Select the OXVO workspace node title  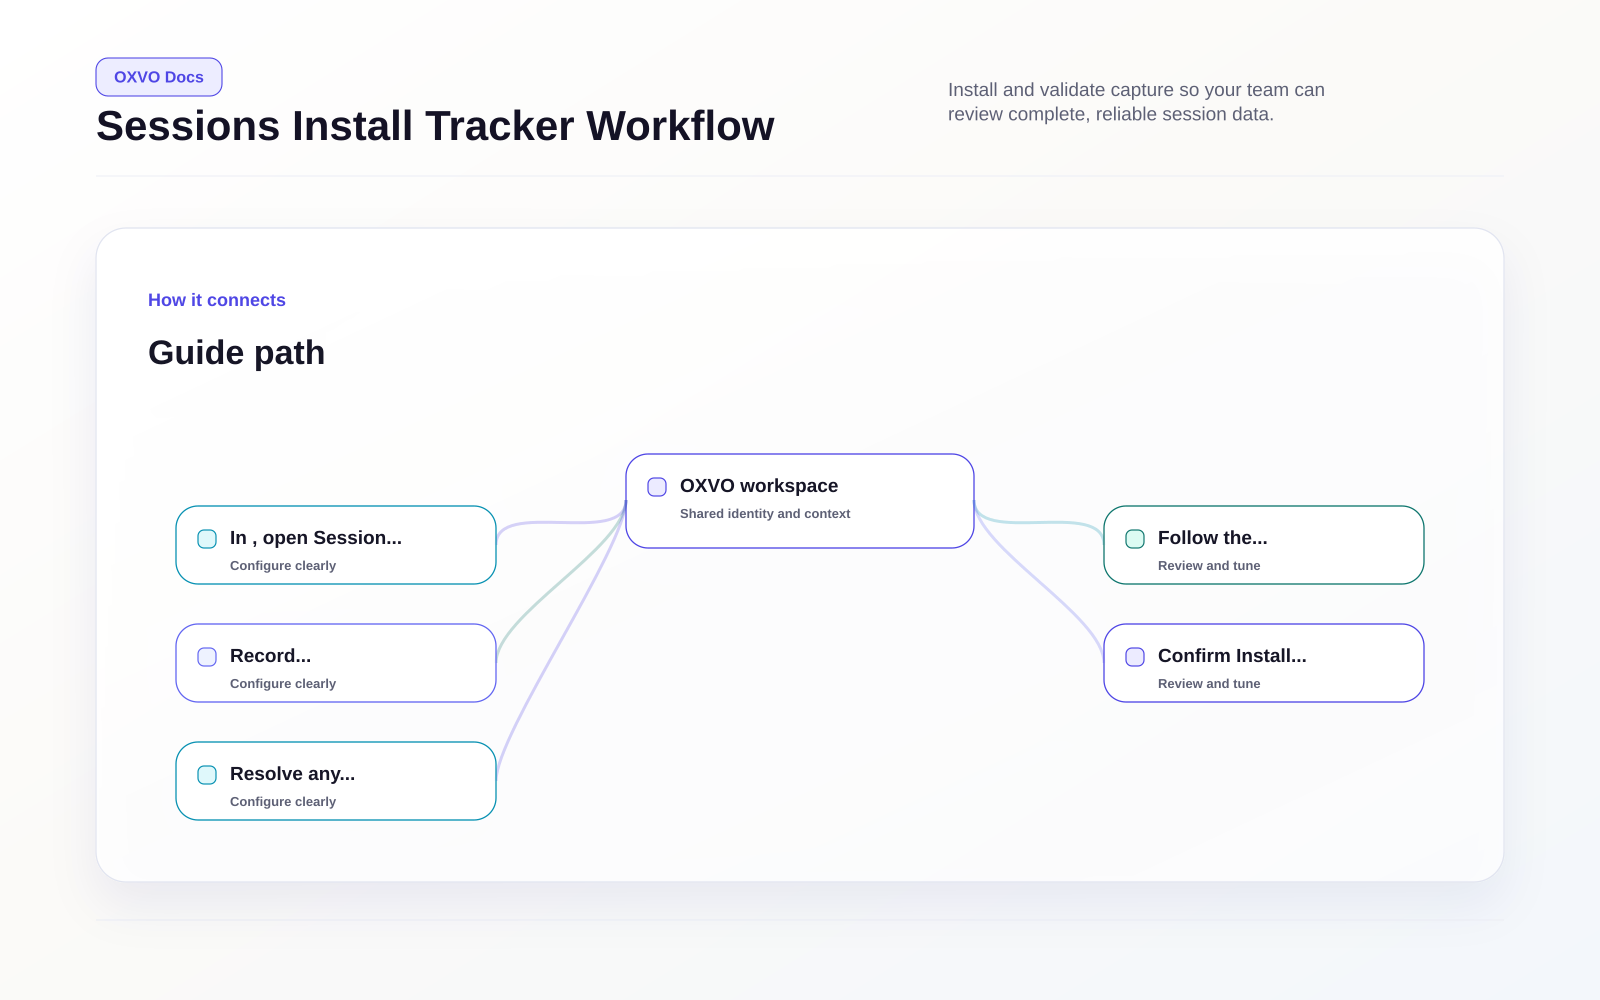coord(759,486)
